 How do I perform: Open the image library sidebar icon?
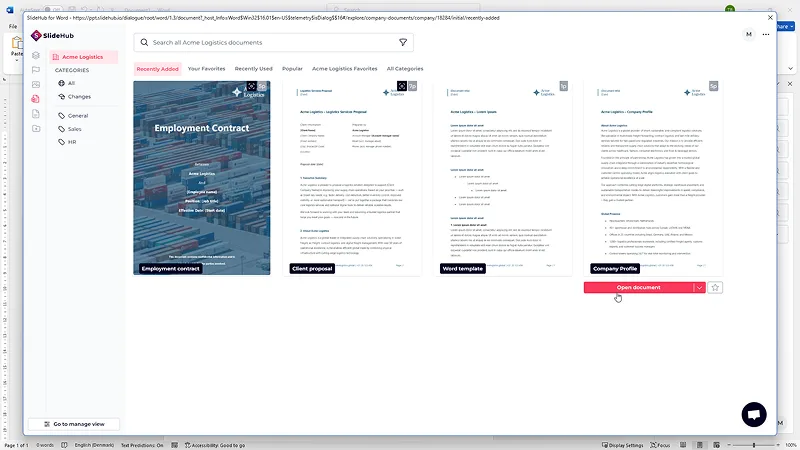point(36,84)
